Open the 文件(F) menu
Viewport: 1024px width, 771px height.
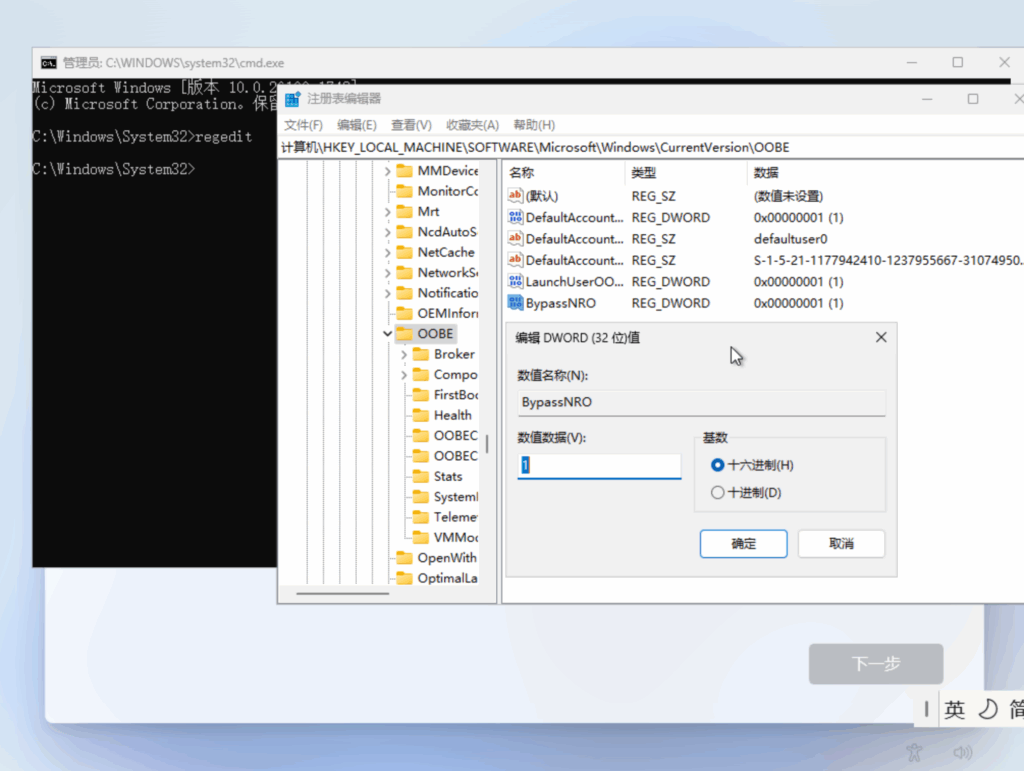303,125
